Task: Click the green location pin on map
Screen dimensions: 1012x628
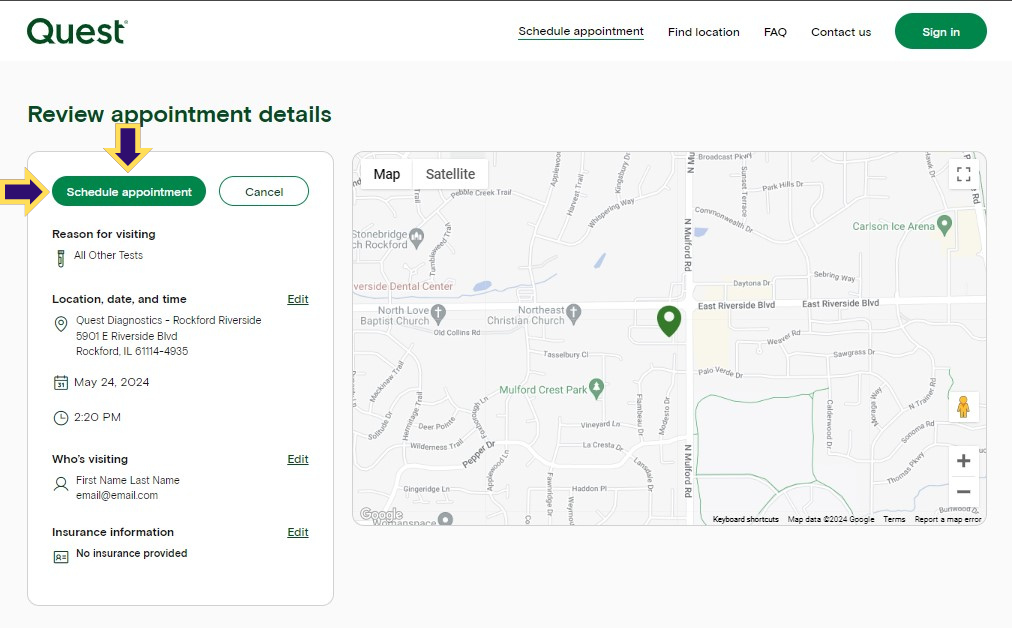Action: tap(669, 321)
